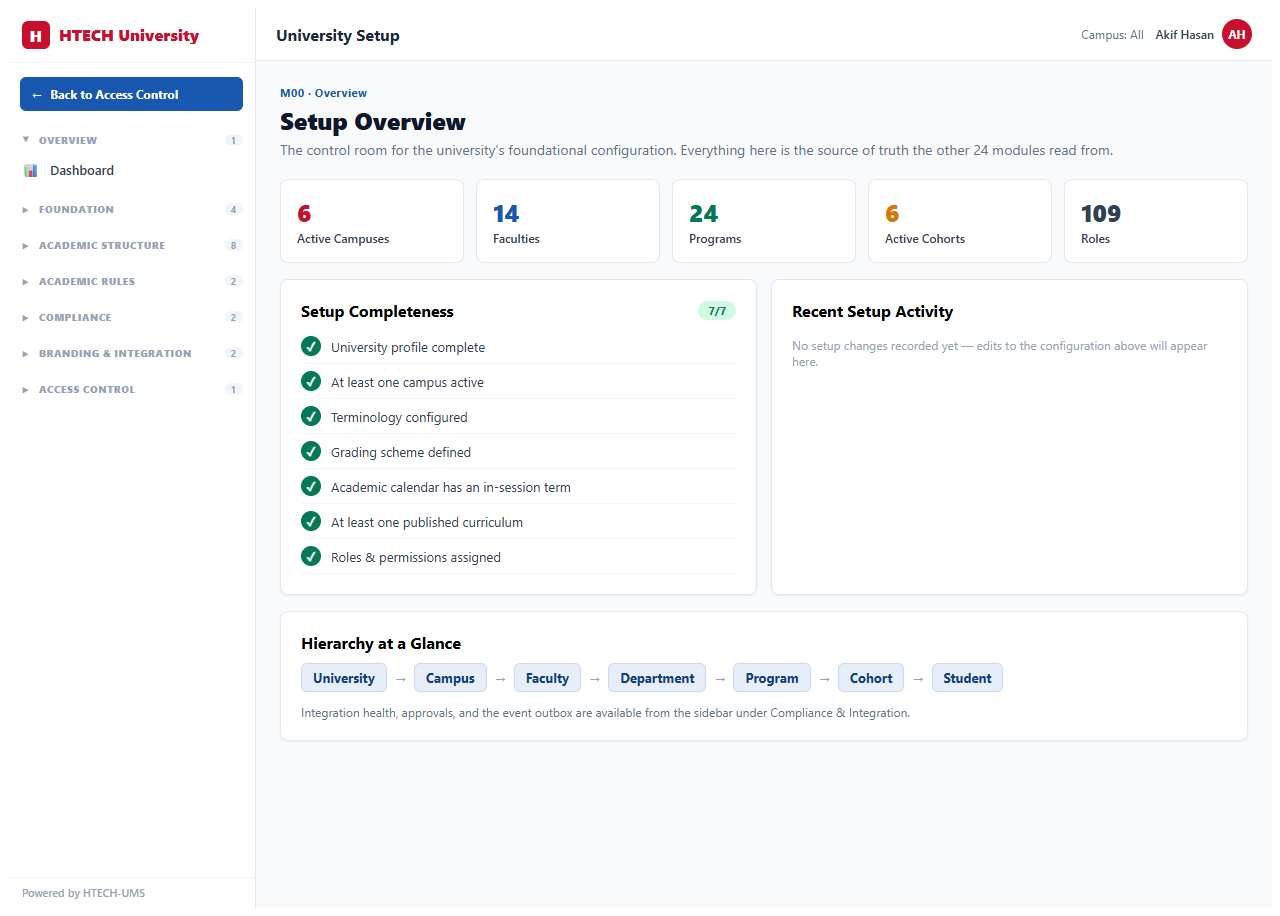
Task: Click checkmark beside Roles & permissions assigned
Action: click(311, 556)
